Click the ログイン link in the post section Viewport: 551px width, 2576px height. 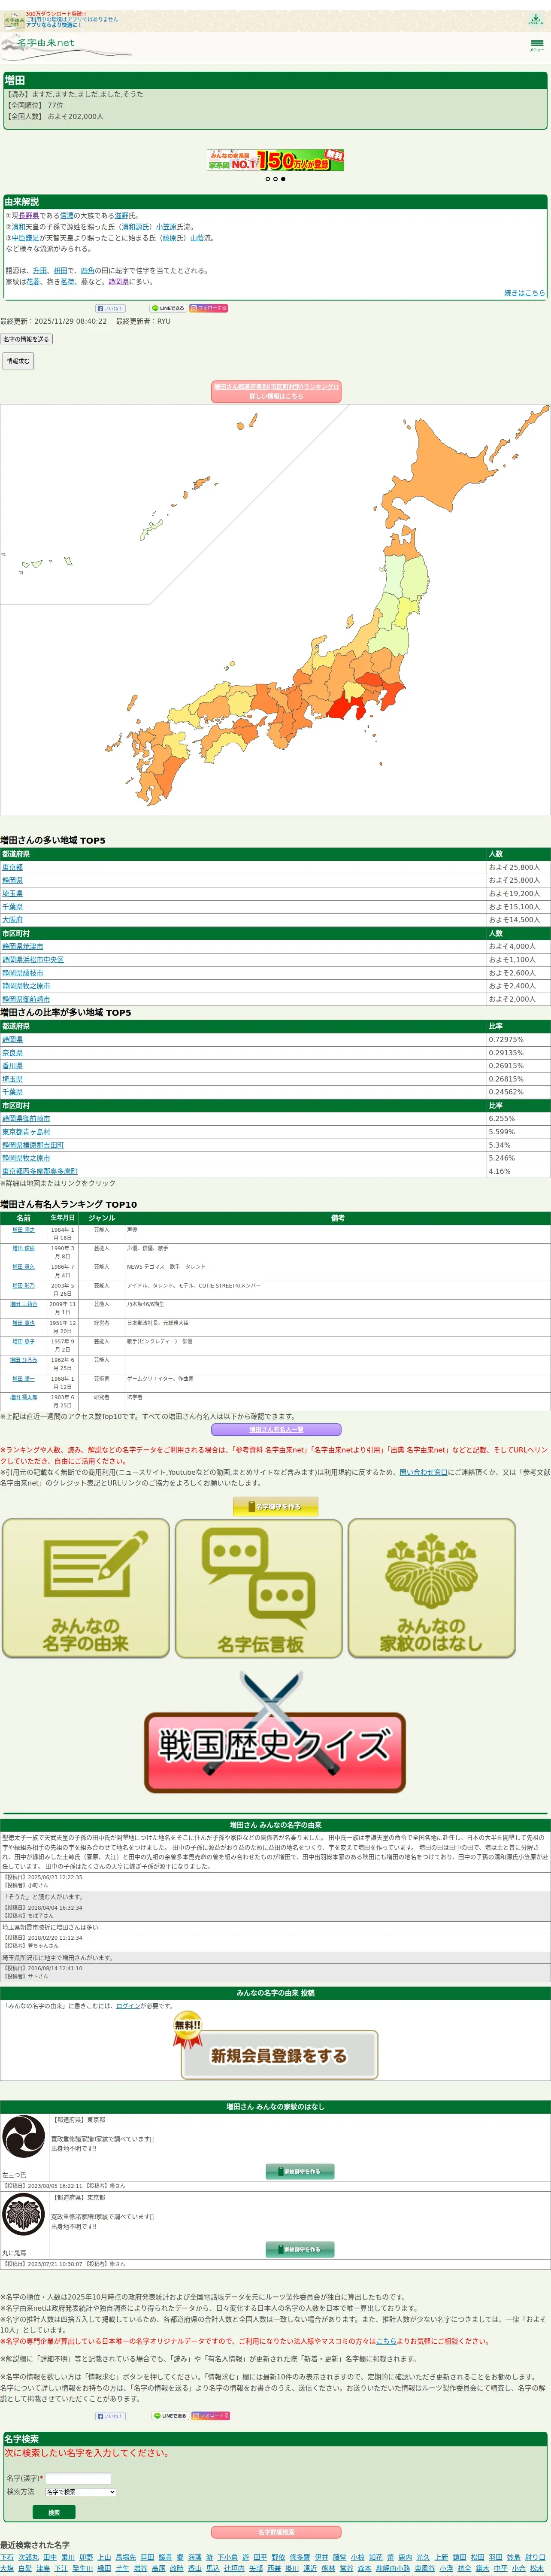point(128,2006)
